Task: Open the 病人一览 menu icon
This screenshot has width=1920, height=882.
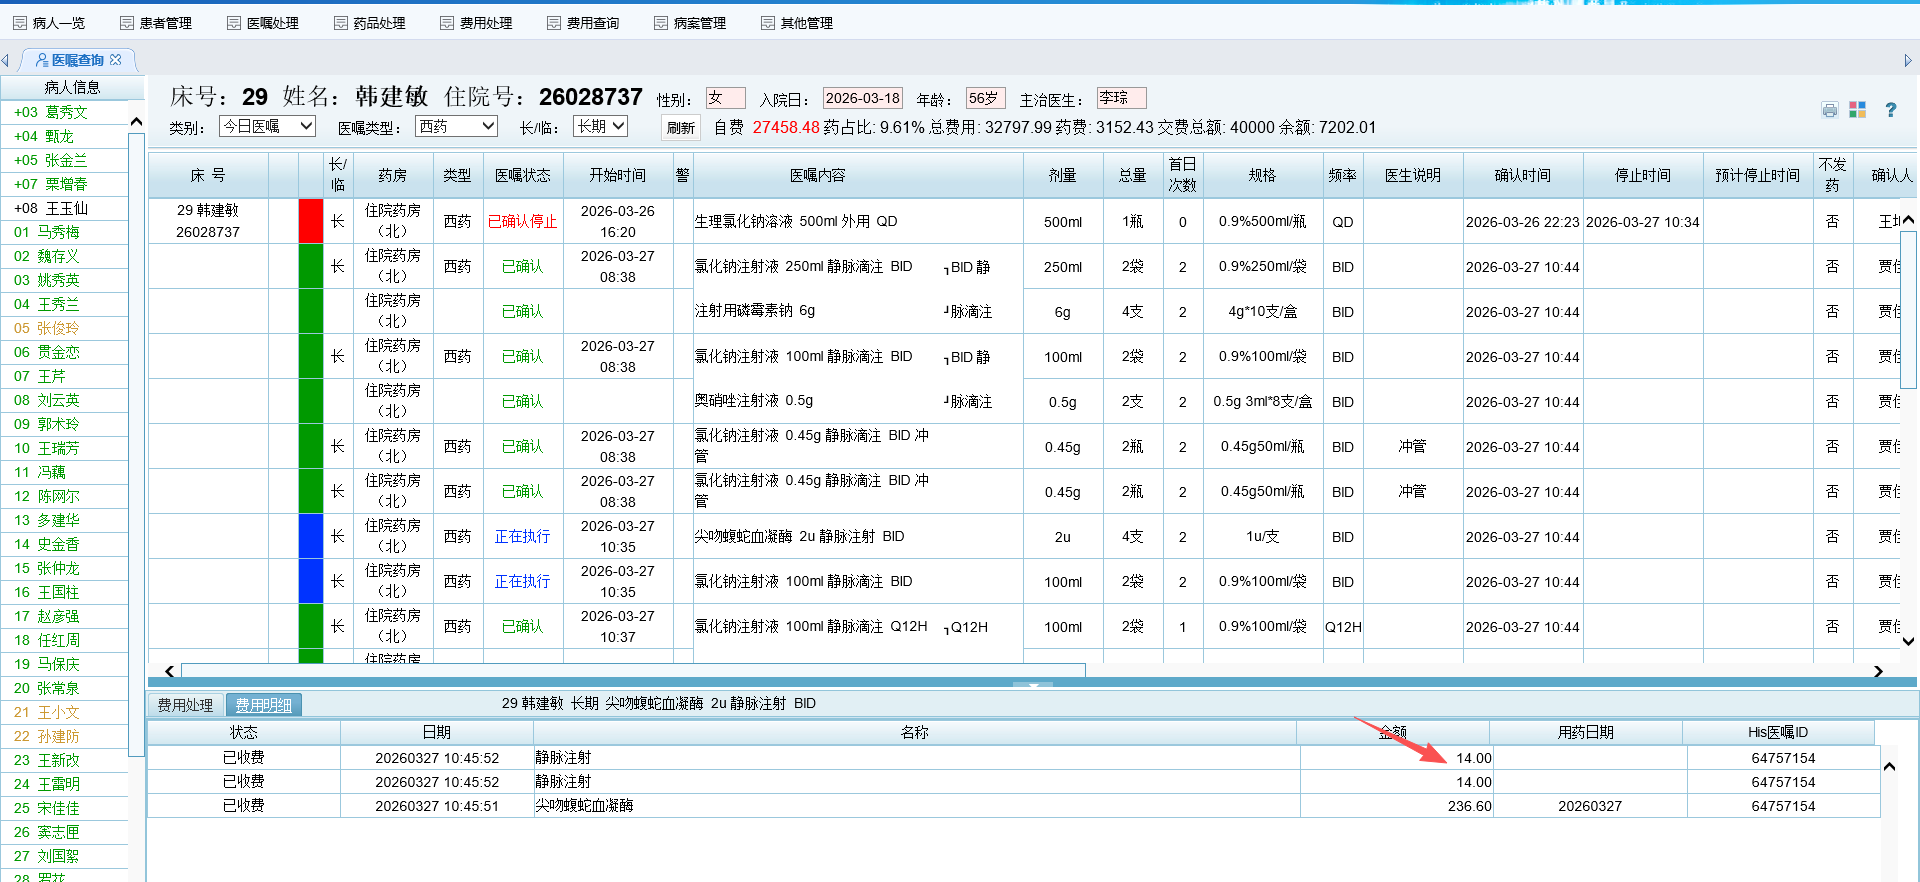Action: 20,23
